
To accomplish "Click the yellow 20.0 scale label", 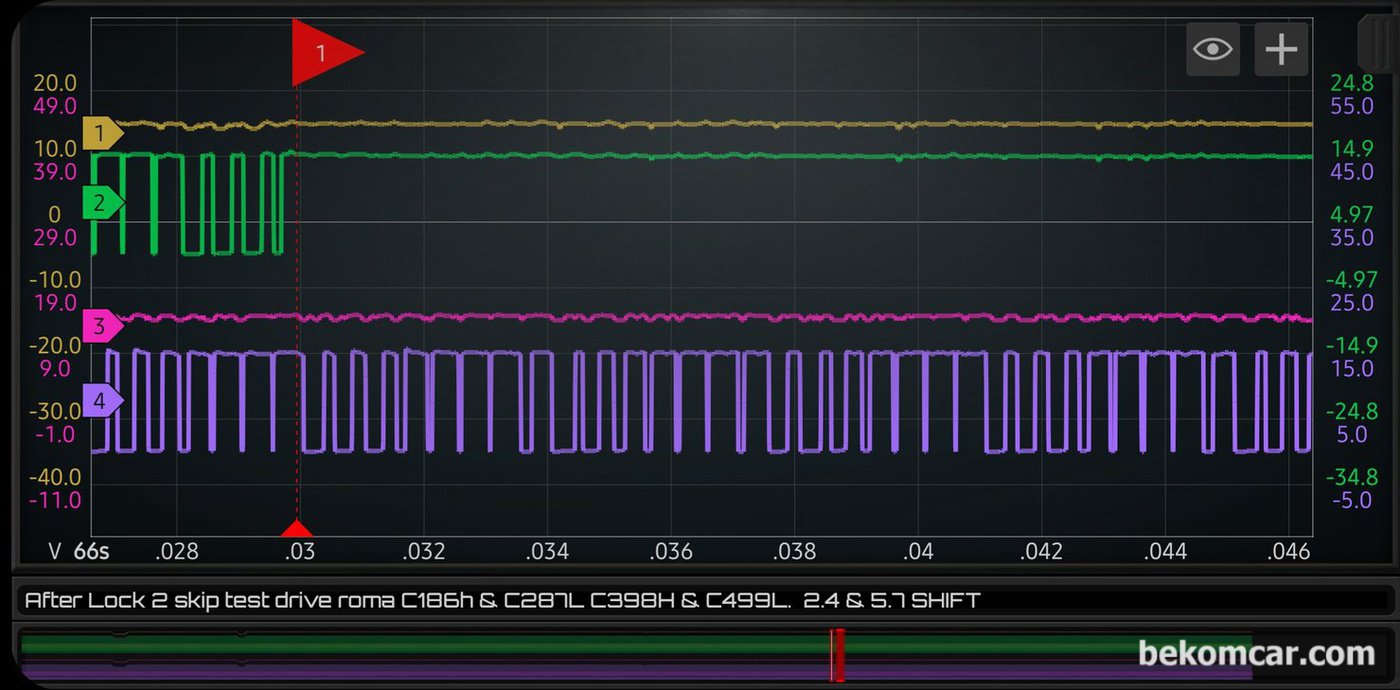I will click(x=55, y=83).
